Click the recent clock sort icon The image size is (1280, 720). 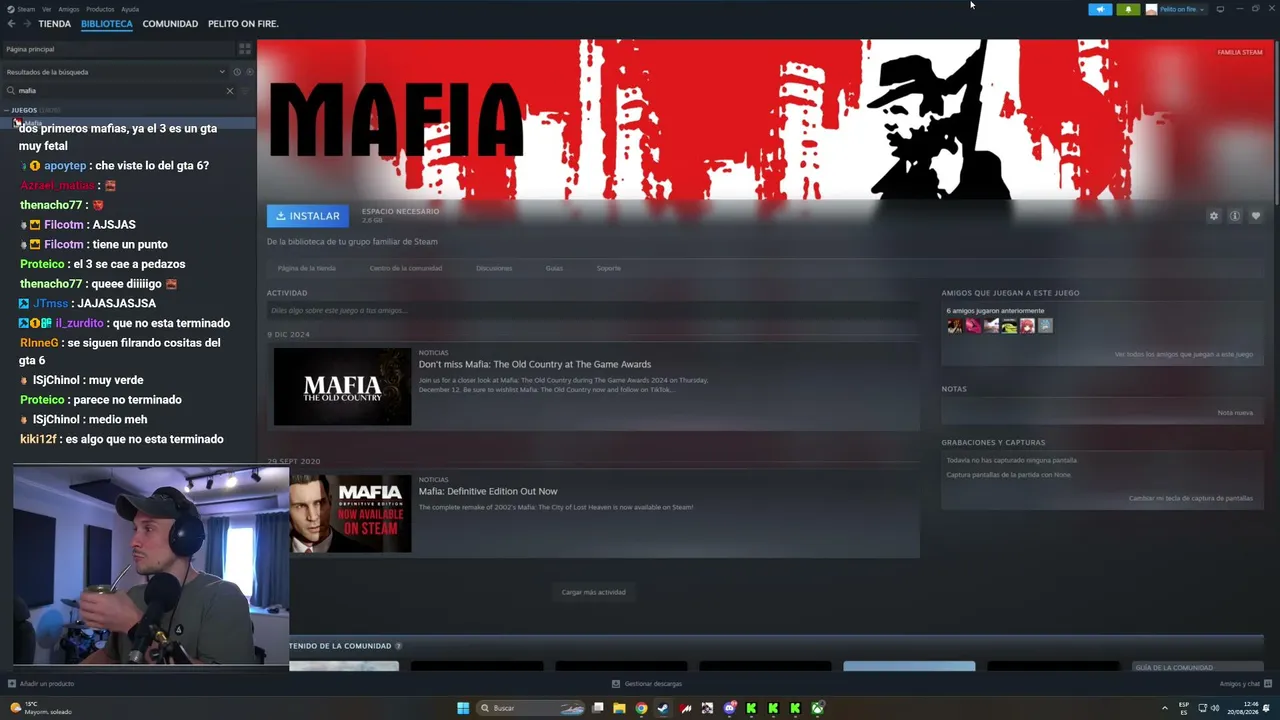(x=237, y=72)
